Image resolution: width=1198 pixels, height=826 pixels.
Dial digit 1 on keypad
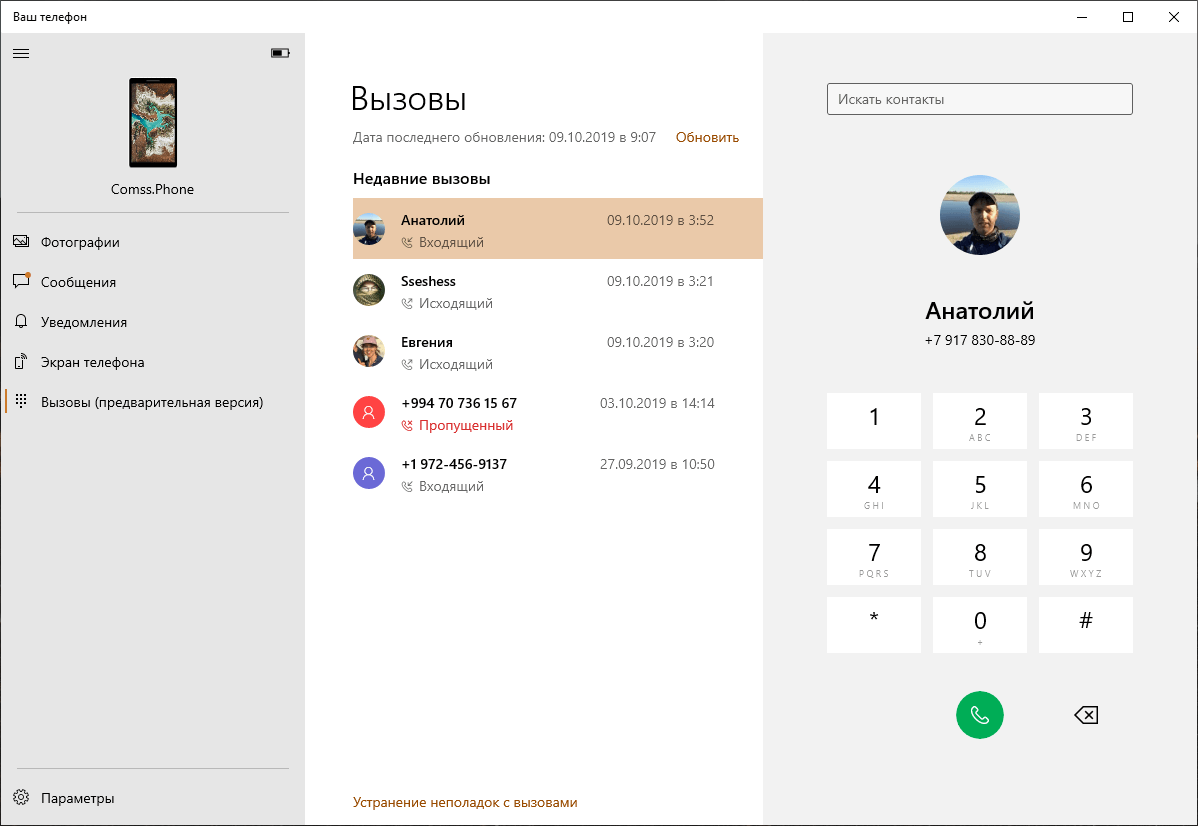(x=874, y=421)
